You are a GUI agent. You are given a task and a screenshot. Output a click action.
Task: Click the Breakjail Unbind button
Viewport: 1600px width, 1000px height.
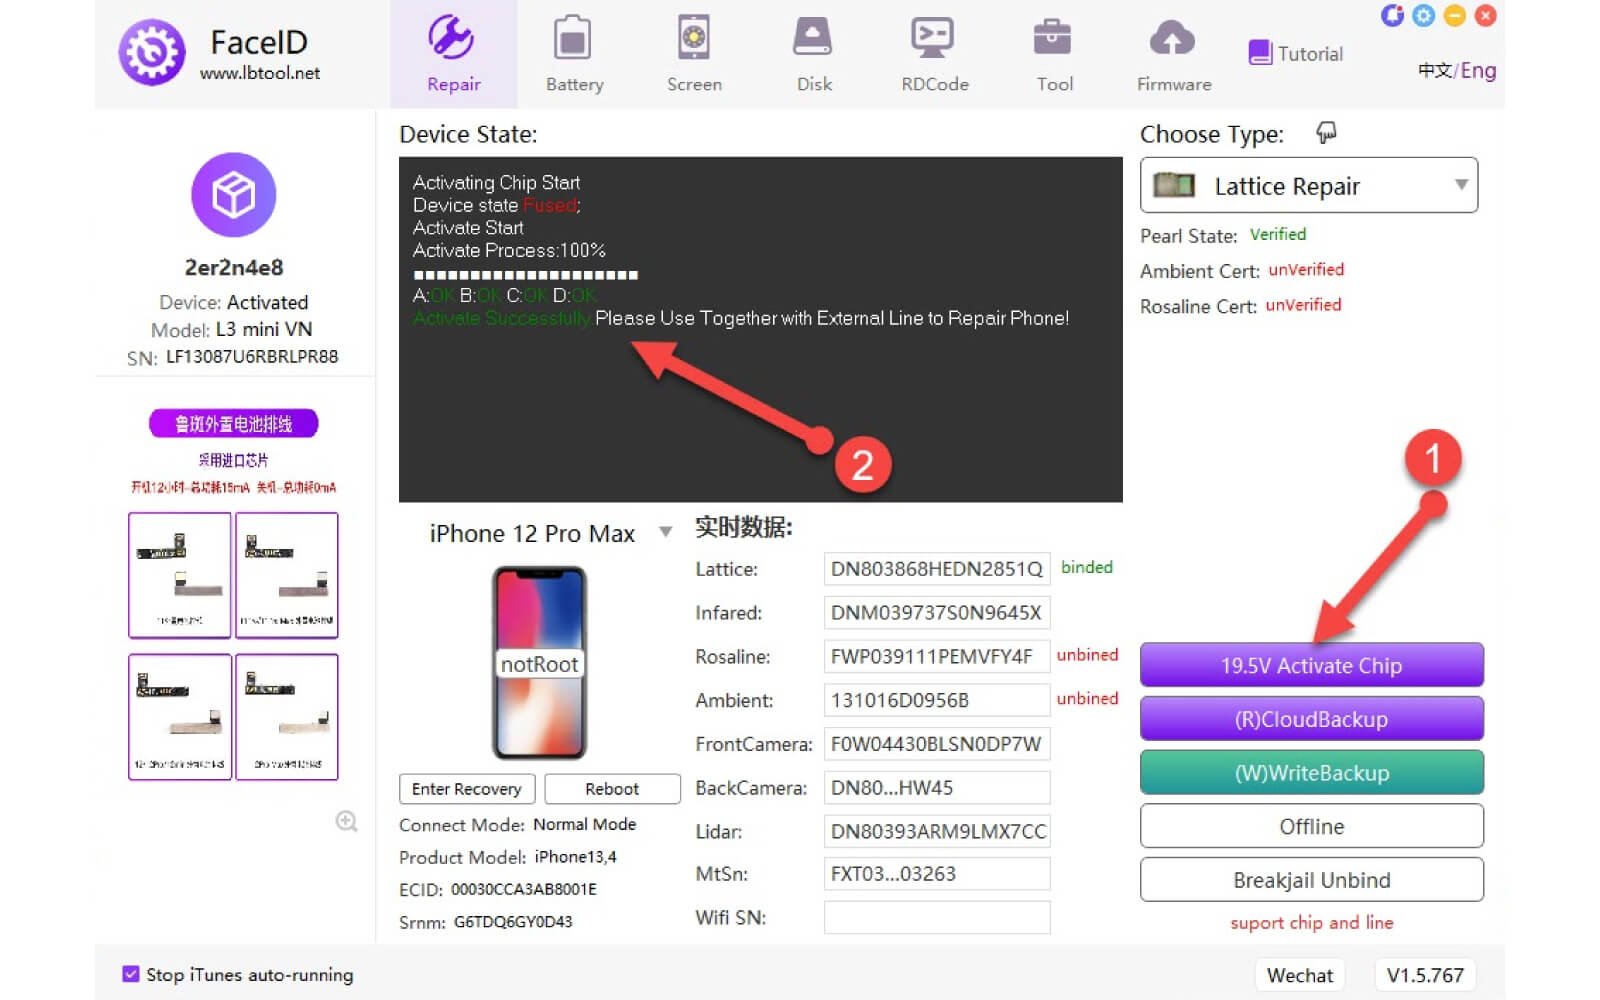click(1311, 880)
